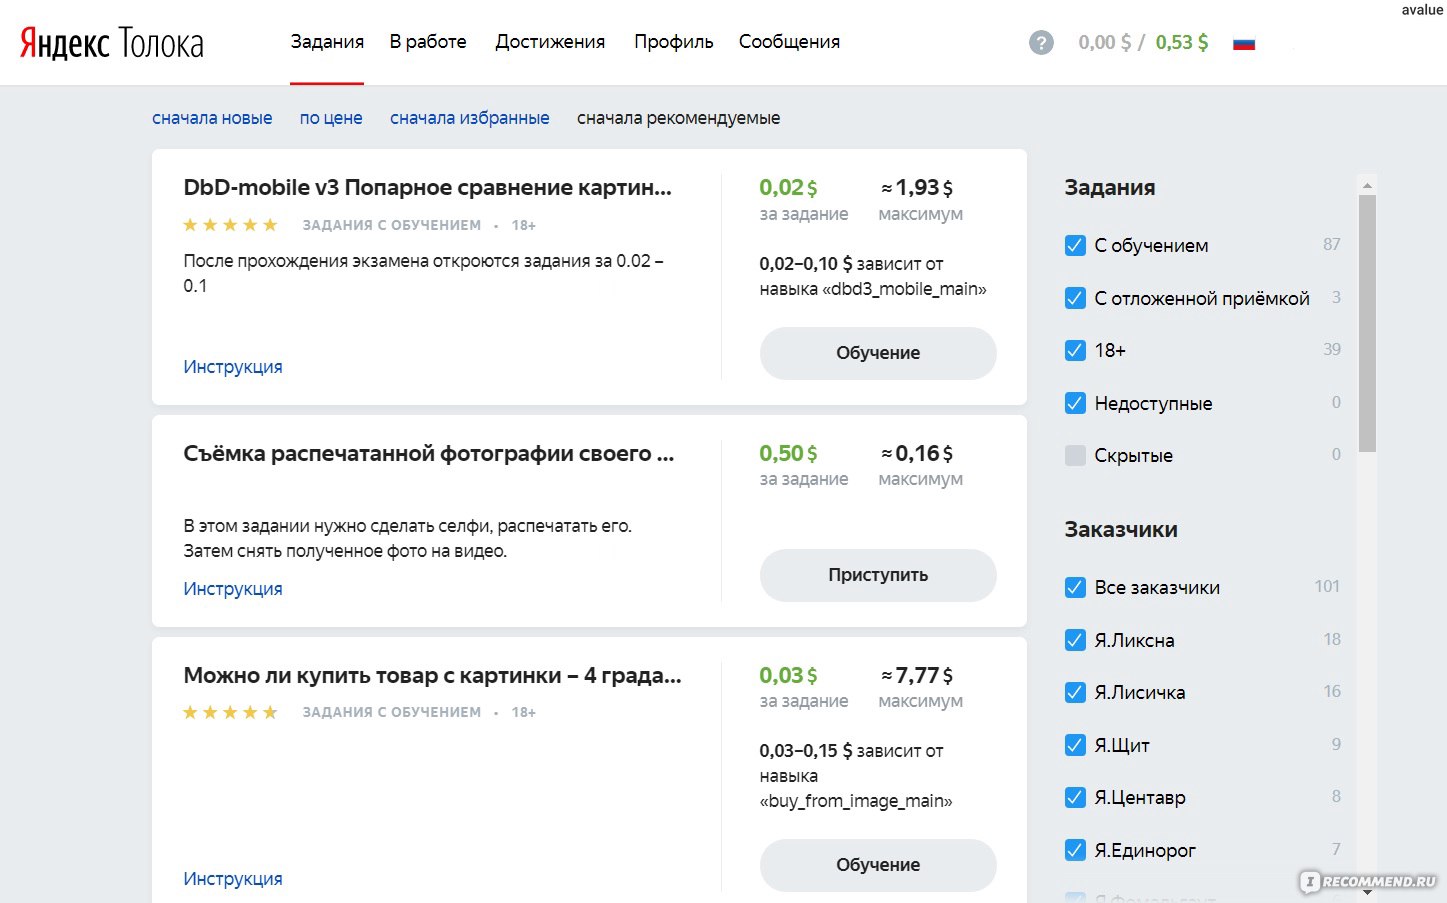Toggle the С отложенной приёмкой checkbox
Viewport: 1447px width, 903px height.
(x=1075, y=298)
